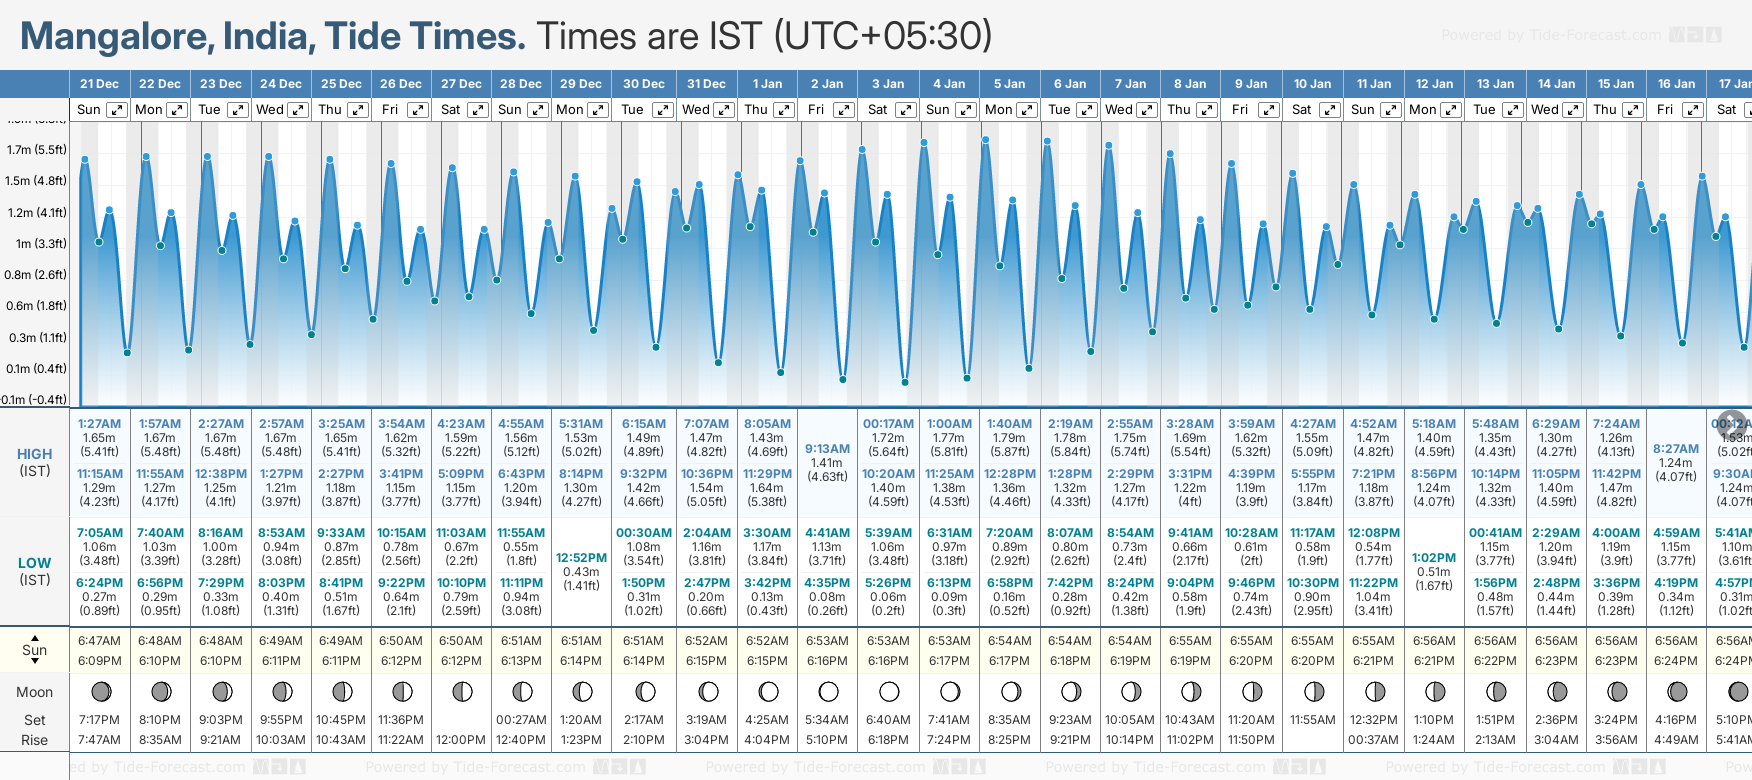Click the scroll-right arrow over the tide table
This screenshot has width=1752, height=780.
click(1731, 423)
